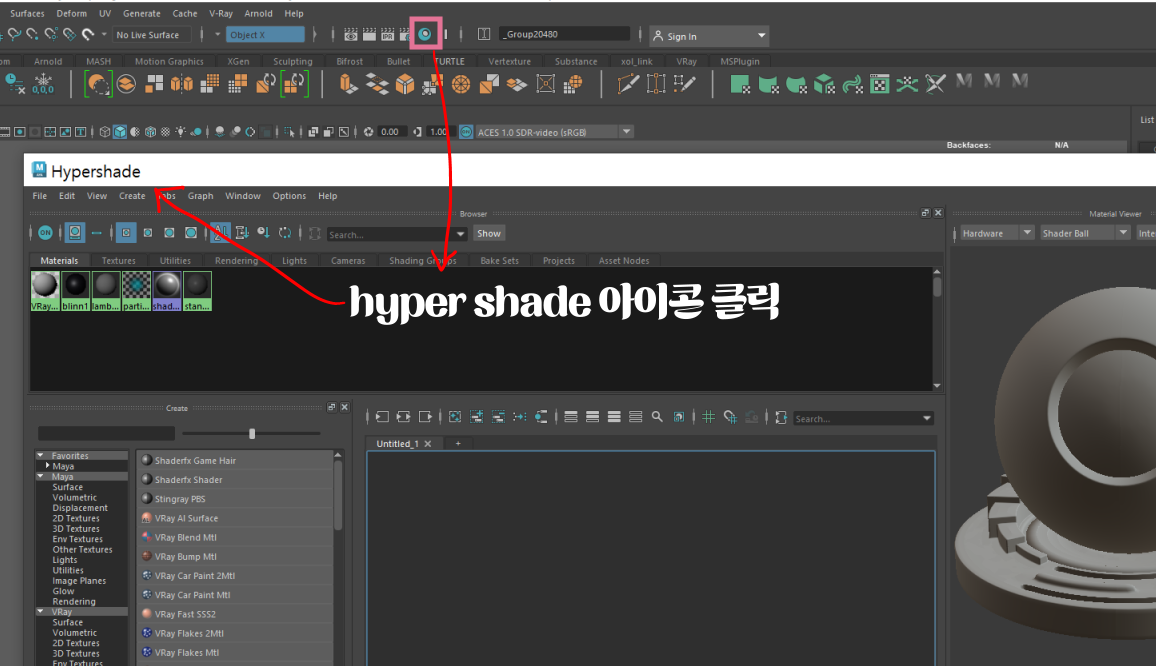Graph materials on selected objects
Viewport: 1156px width, 666px height.
tap(541, 417)
